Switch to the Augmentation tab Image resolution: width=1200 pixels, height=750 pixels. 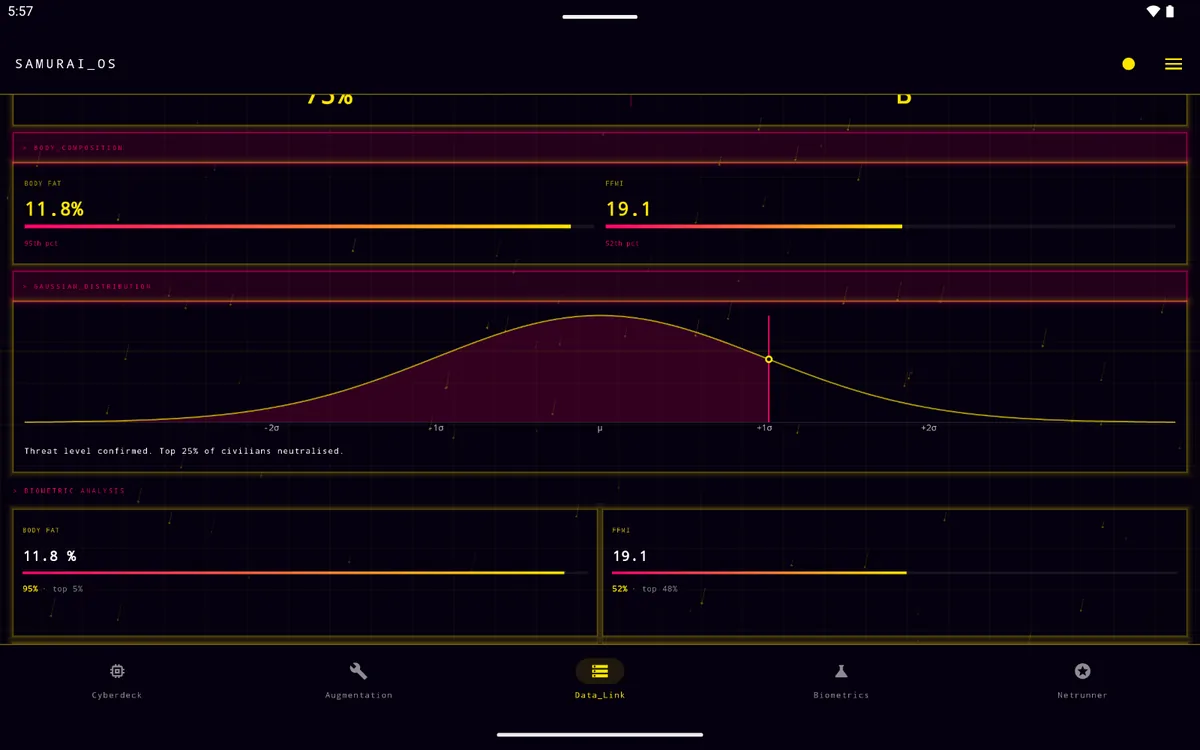coord(359,681)
